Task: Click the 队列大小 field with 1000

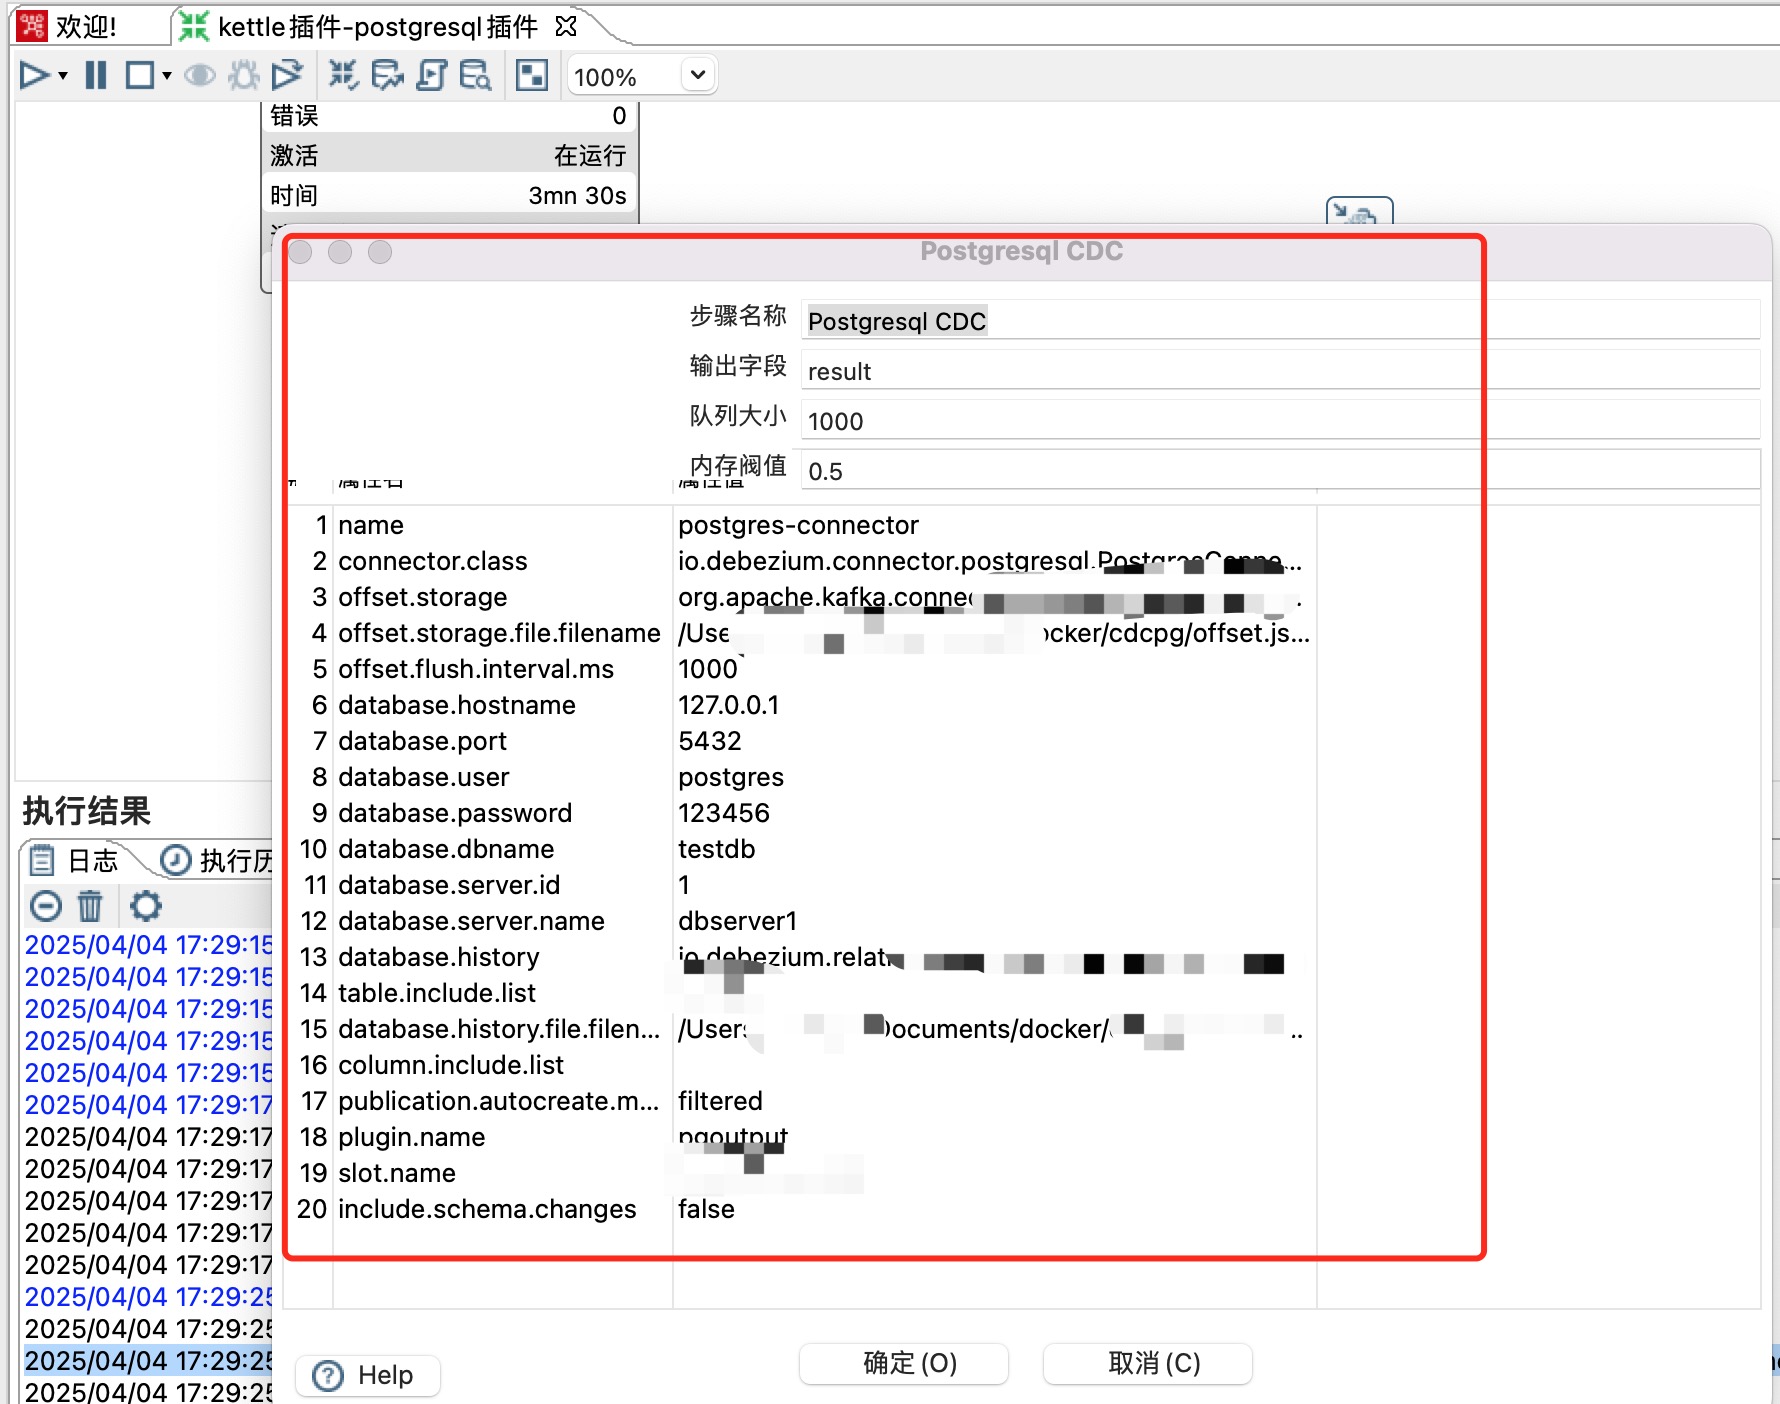Action: tap(1281, 420)
